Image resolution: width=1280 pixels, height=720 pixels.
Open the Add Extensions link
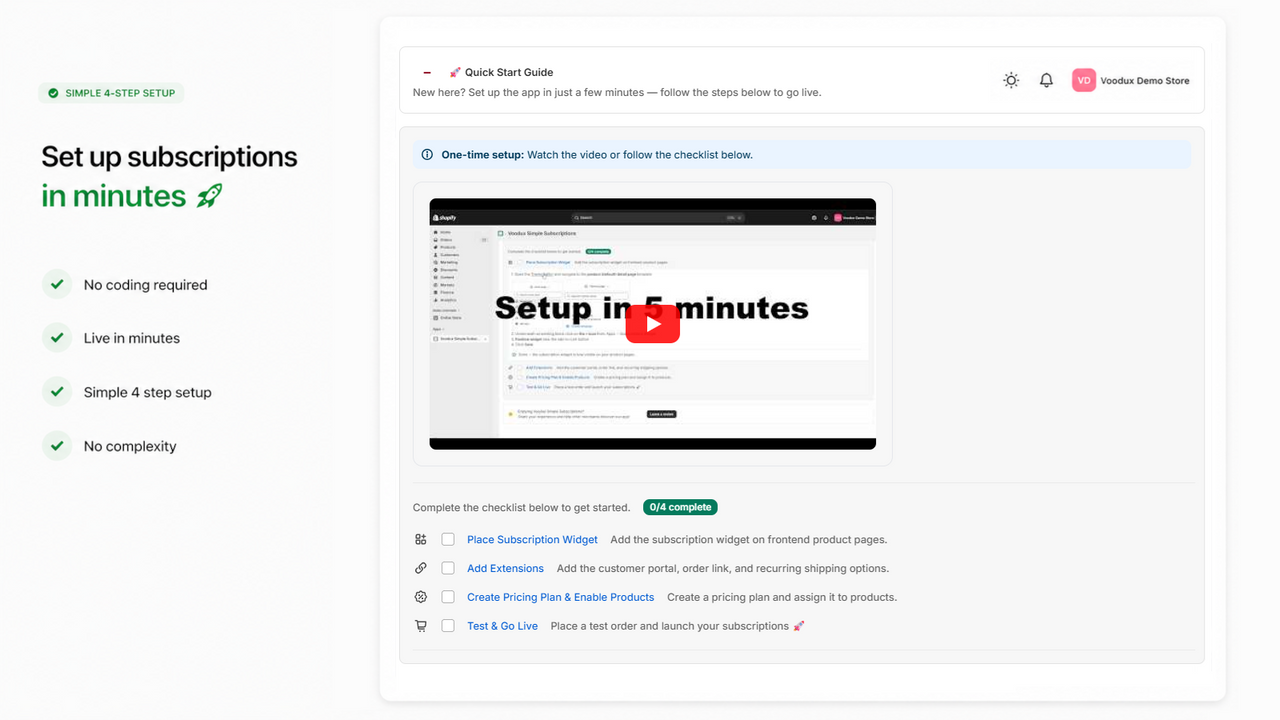(x=505, y=568)
